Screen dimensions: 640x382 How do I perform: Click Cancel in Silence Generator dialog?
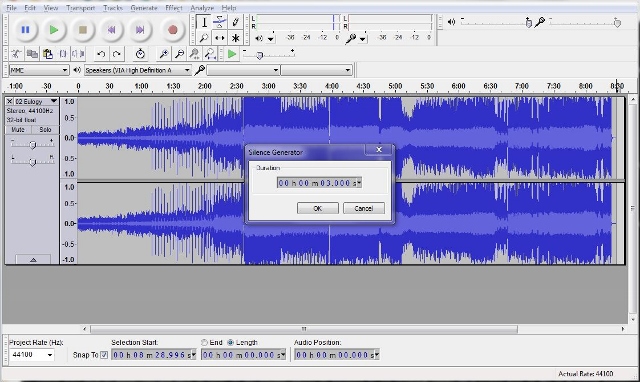(364, 208)
